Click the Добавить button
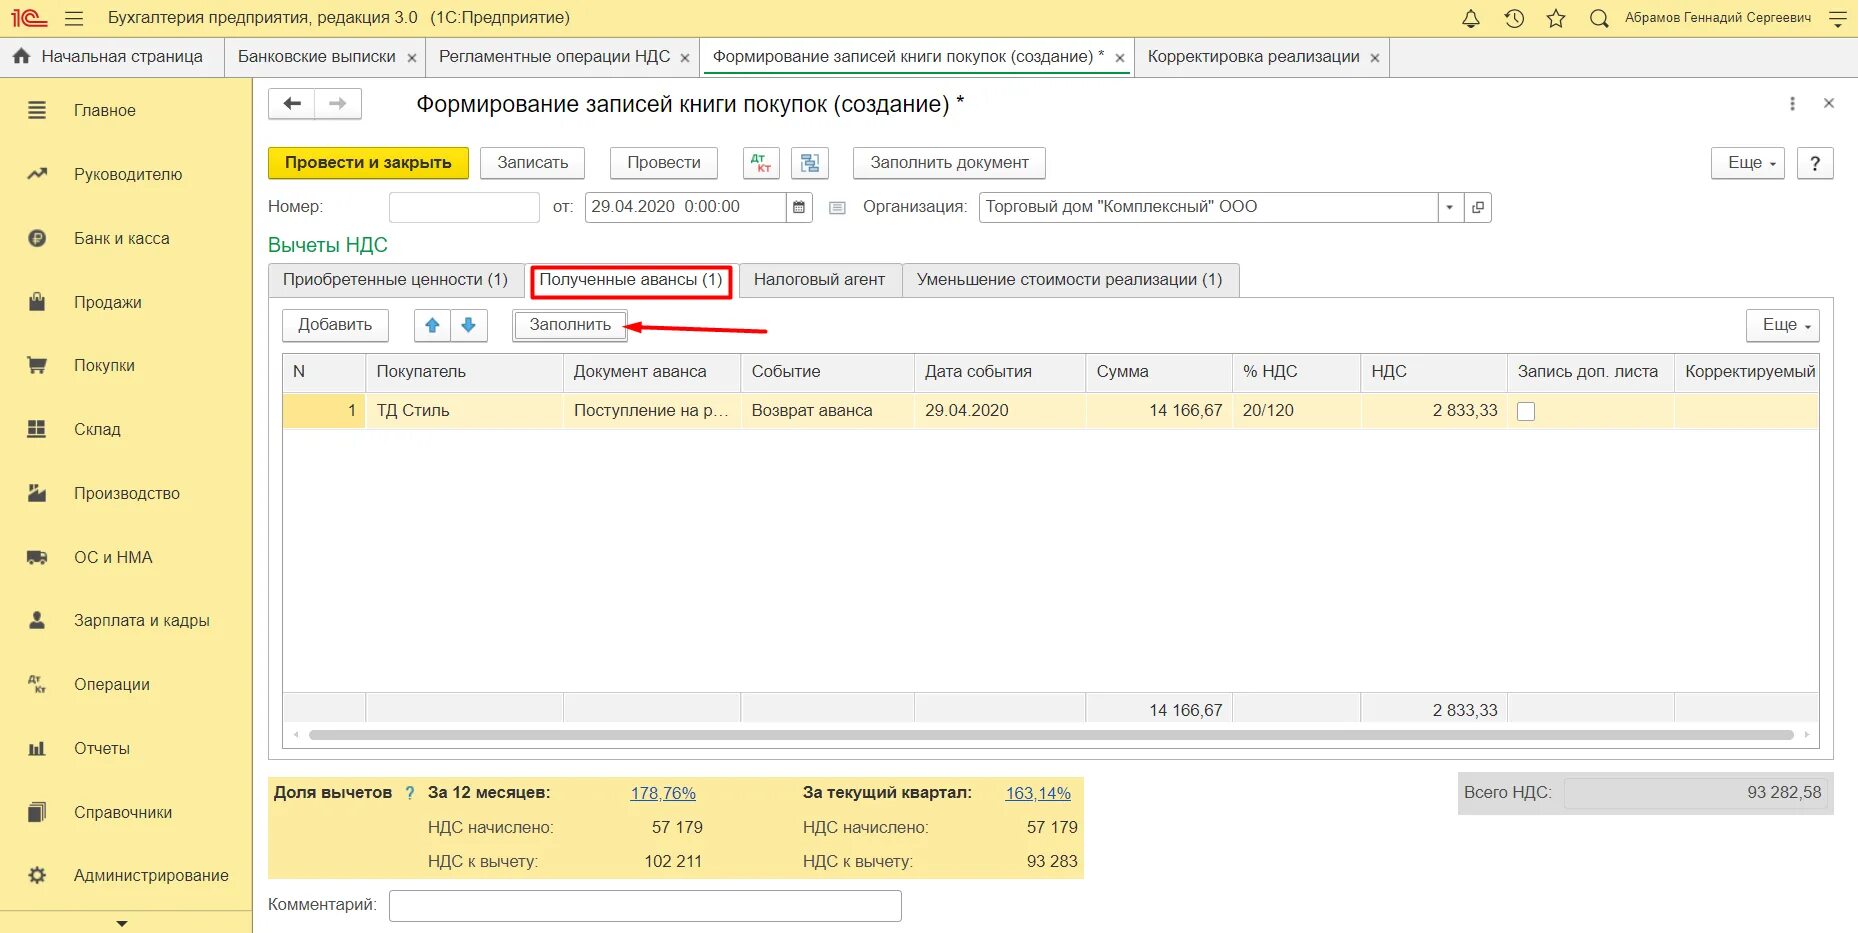Screen dimensions: 1858x933 (x=335, y=325)
